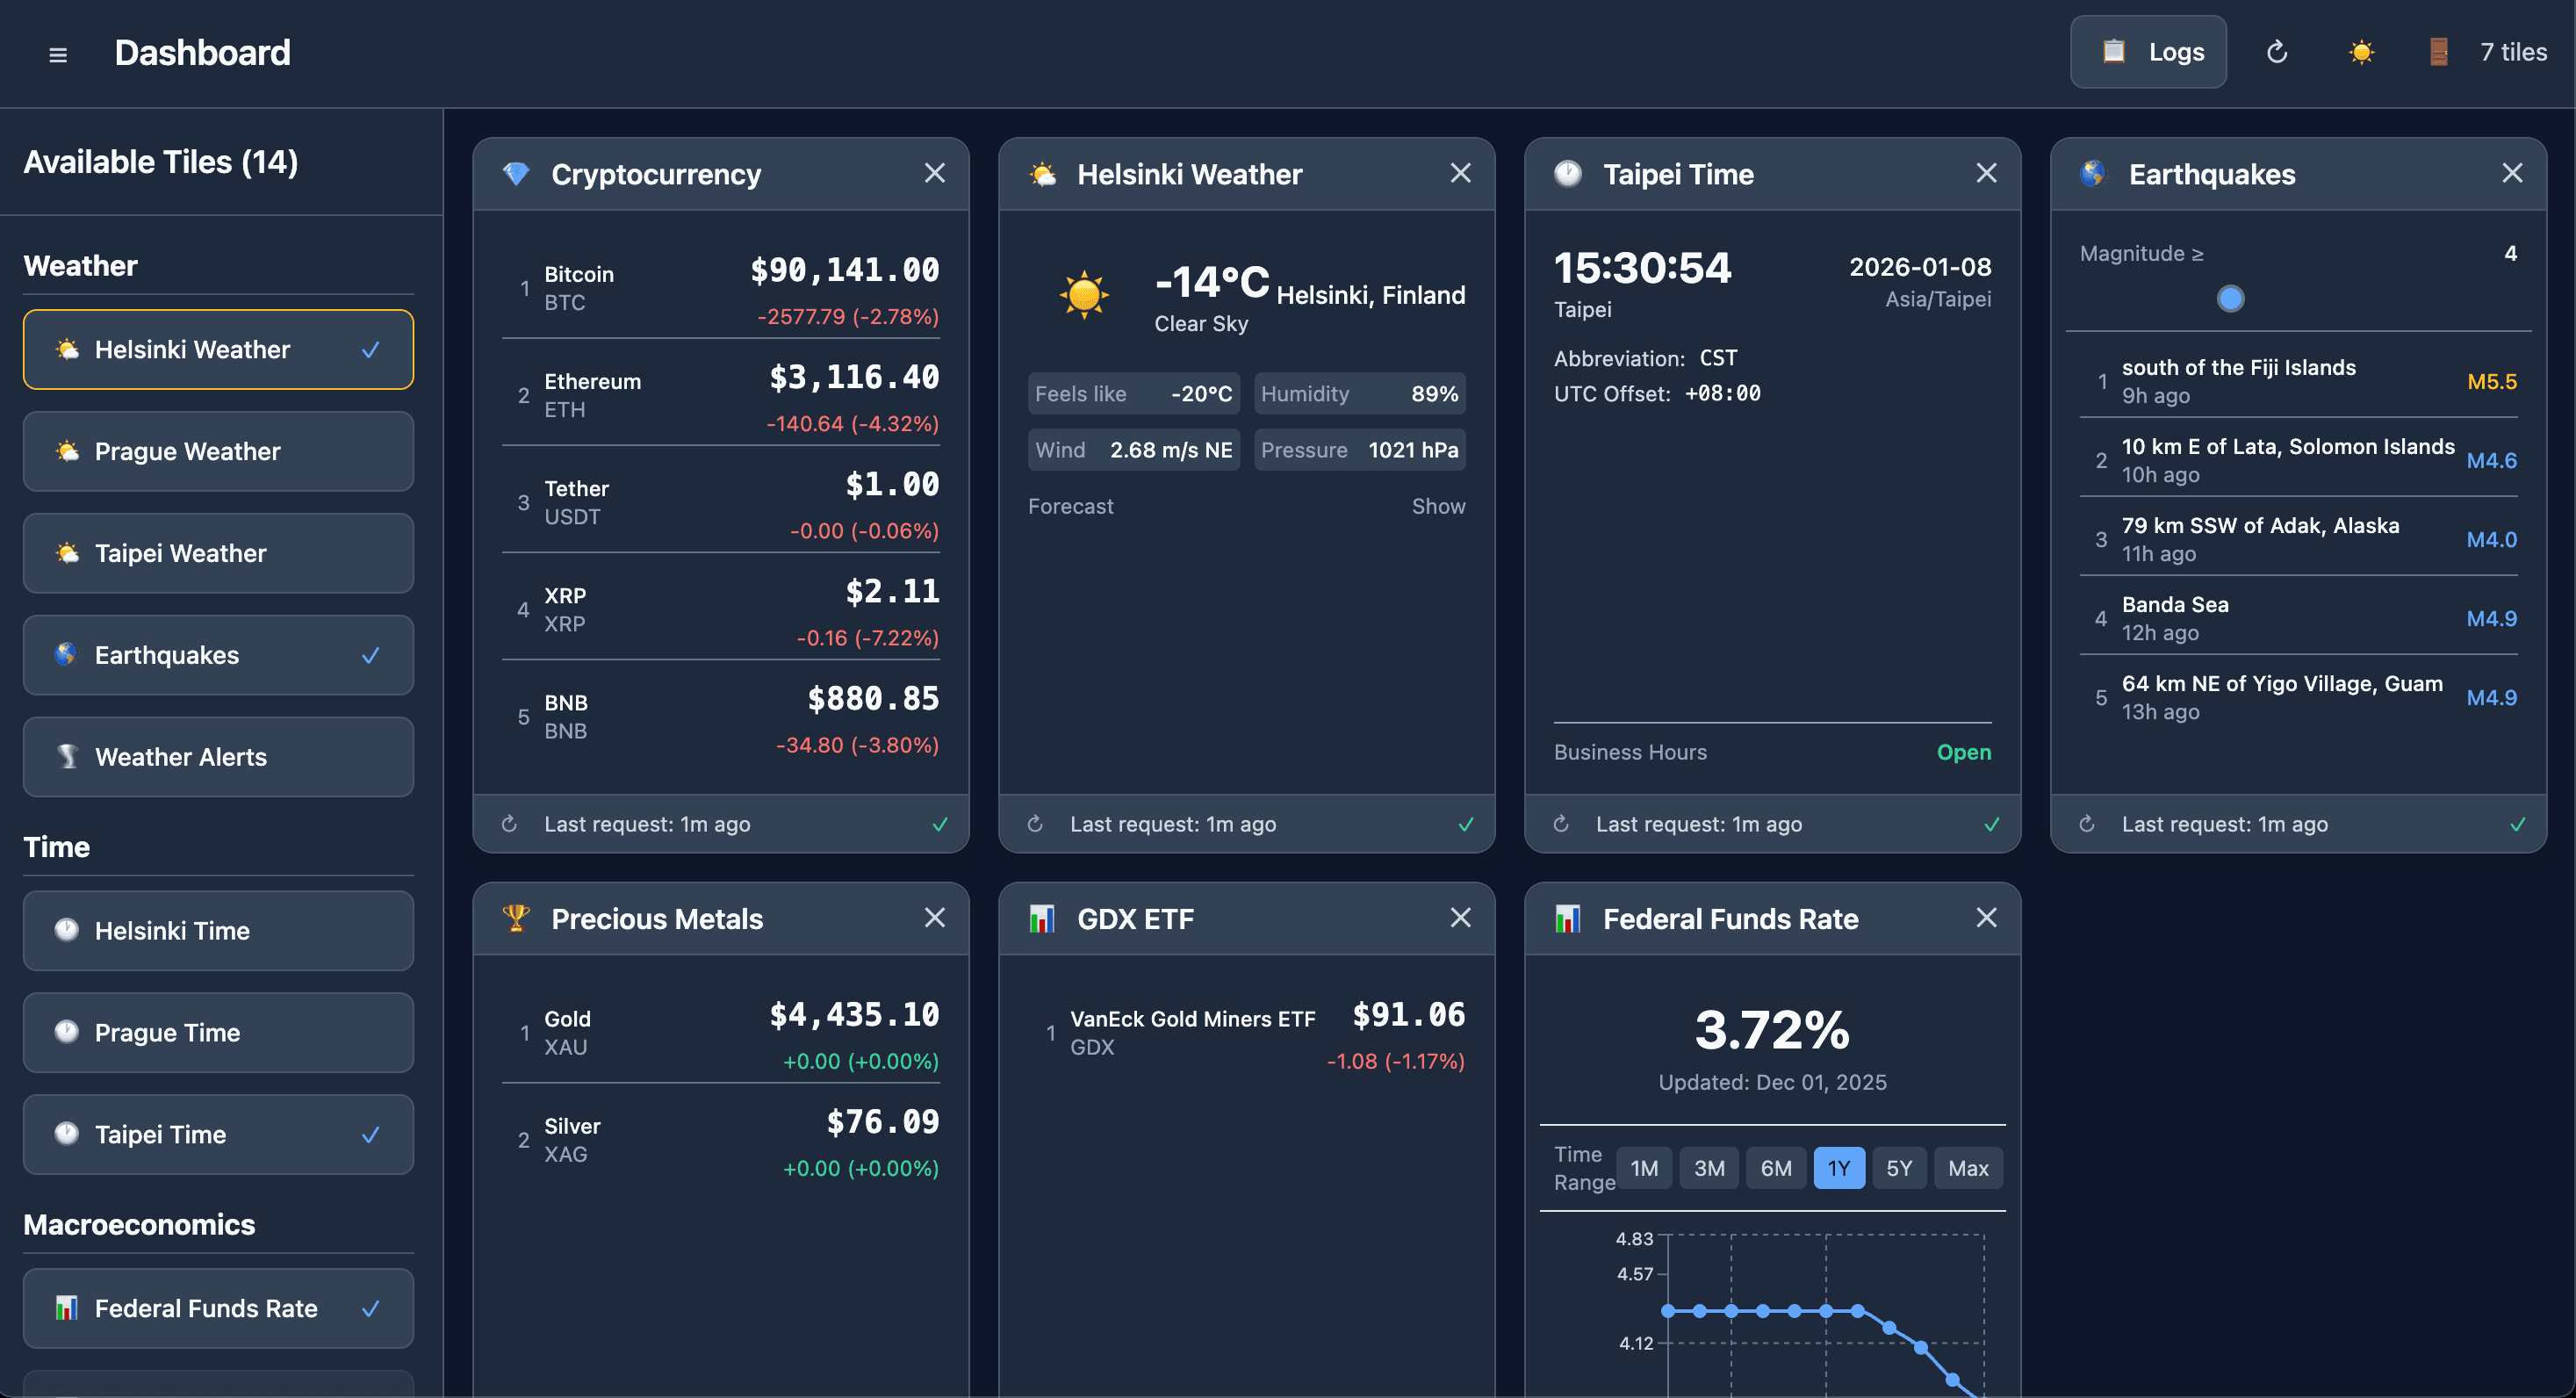Refresh the Cryptocurrency tile data
The height and width of the screenshot is (1398, 2576).
click(x=509, y=823)
